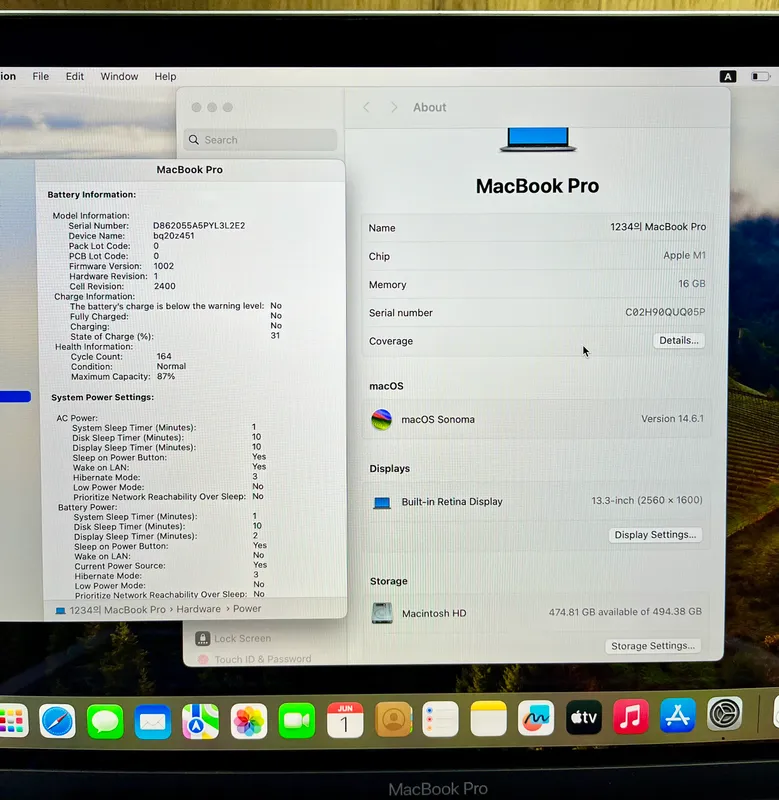Click 'Battery Information:' heading
This screenshot has width=779, height=800.
tap(92, 194)
